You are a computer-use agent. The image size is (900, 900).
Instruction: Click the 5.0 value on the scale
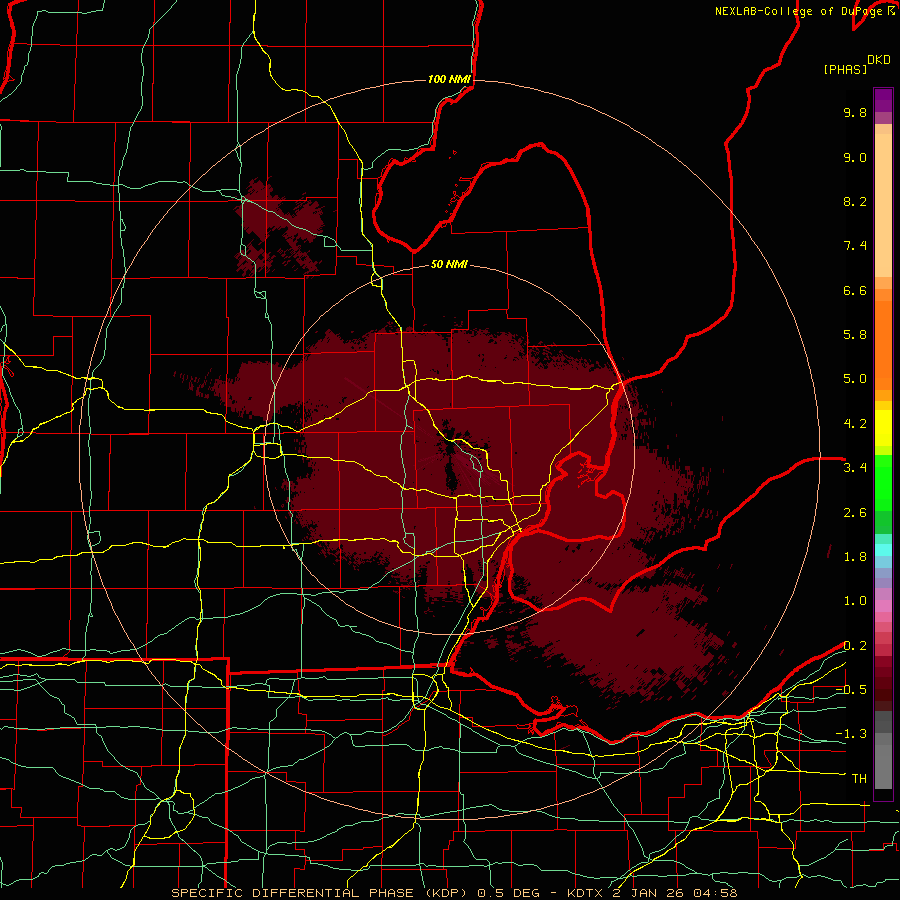click(855, 379)
